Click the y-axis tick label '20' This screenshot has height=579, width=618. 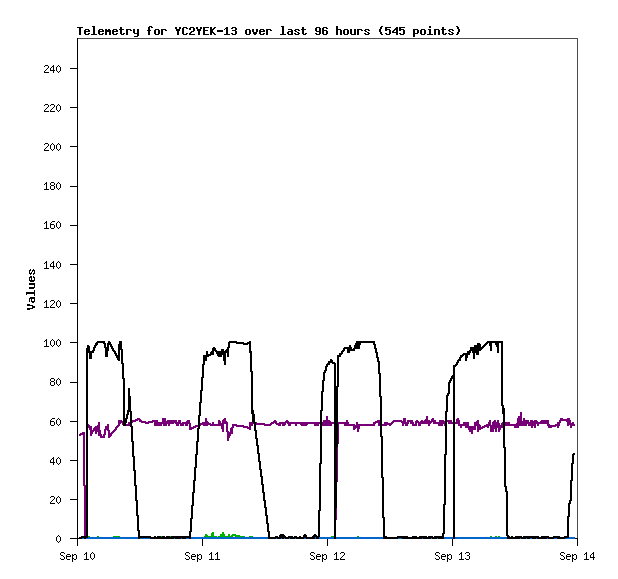pos(56,500)
